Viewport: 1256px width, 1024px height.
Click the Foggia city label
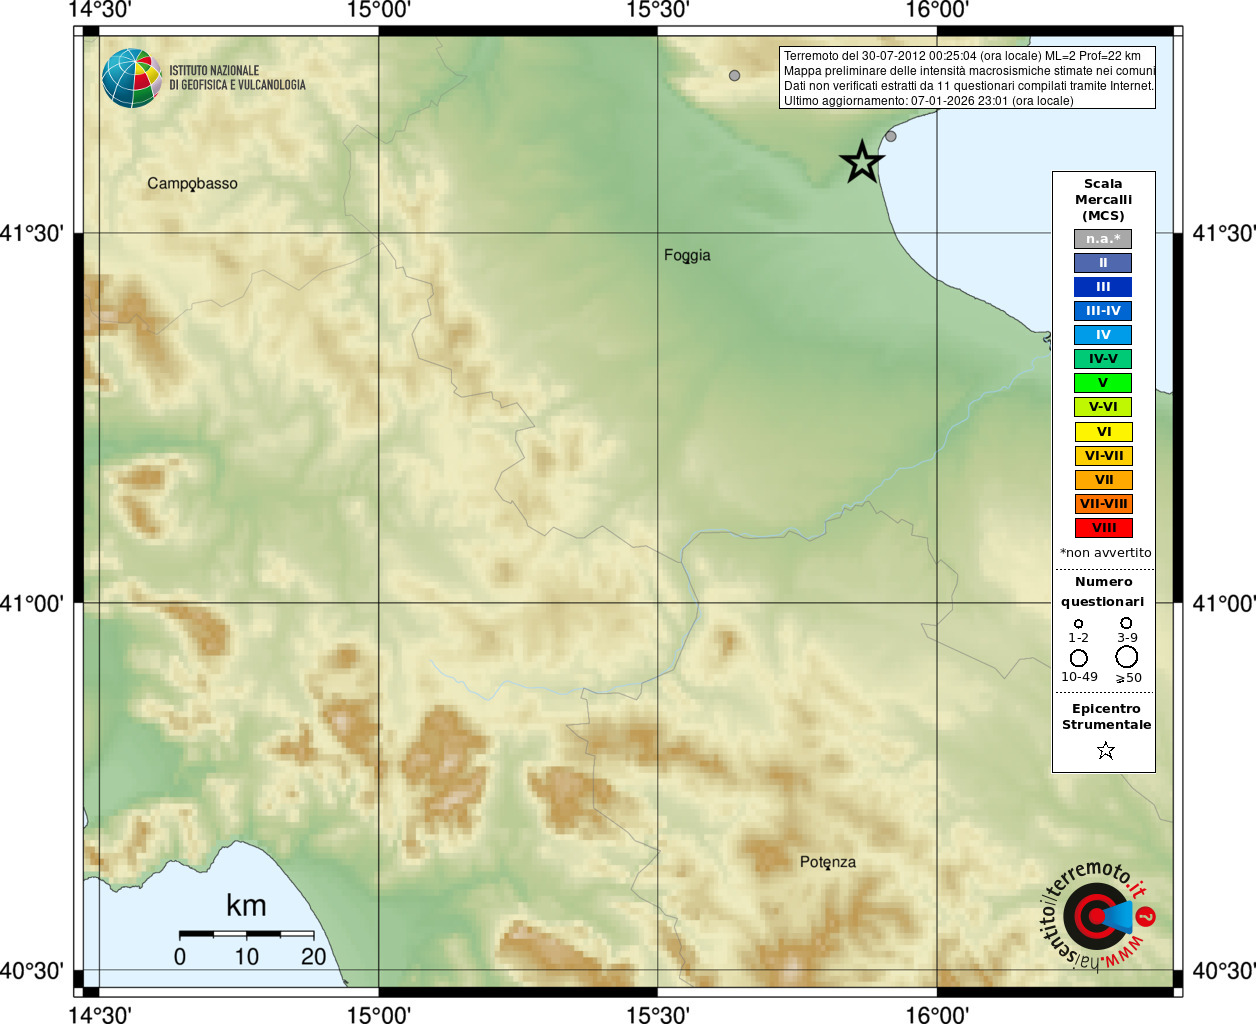point(687,256)
